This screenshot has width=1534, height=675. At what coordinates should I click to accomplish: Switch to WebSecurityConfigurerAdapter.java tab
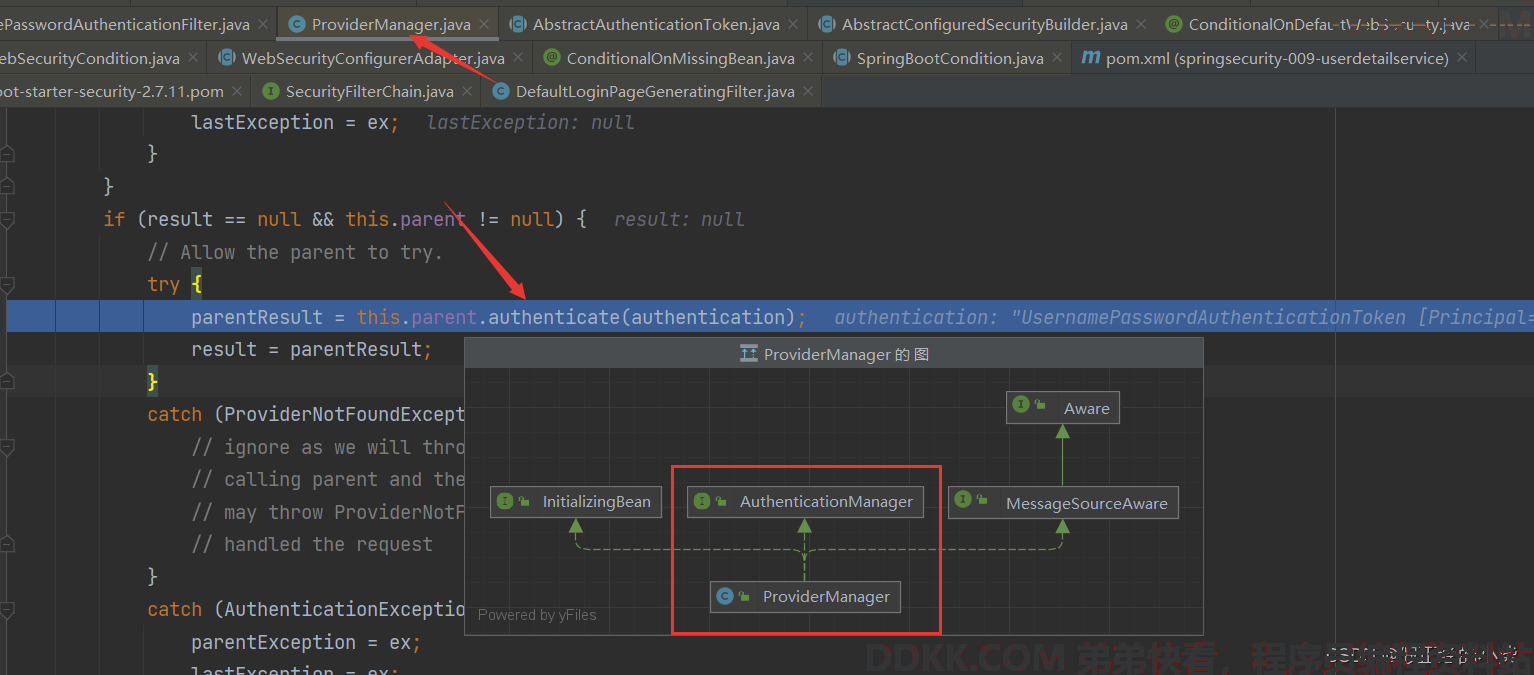372,58
